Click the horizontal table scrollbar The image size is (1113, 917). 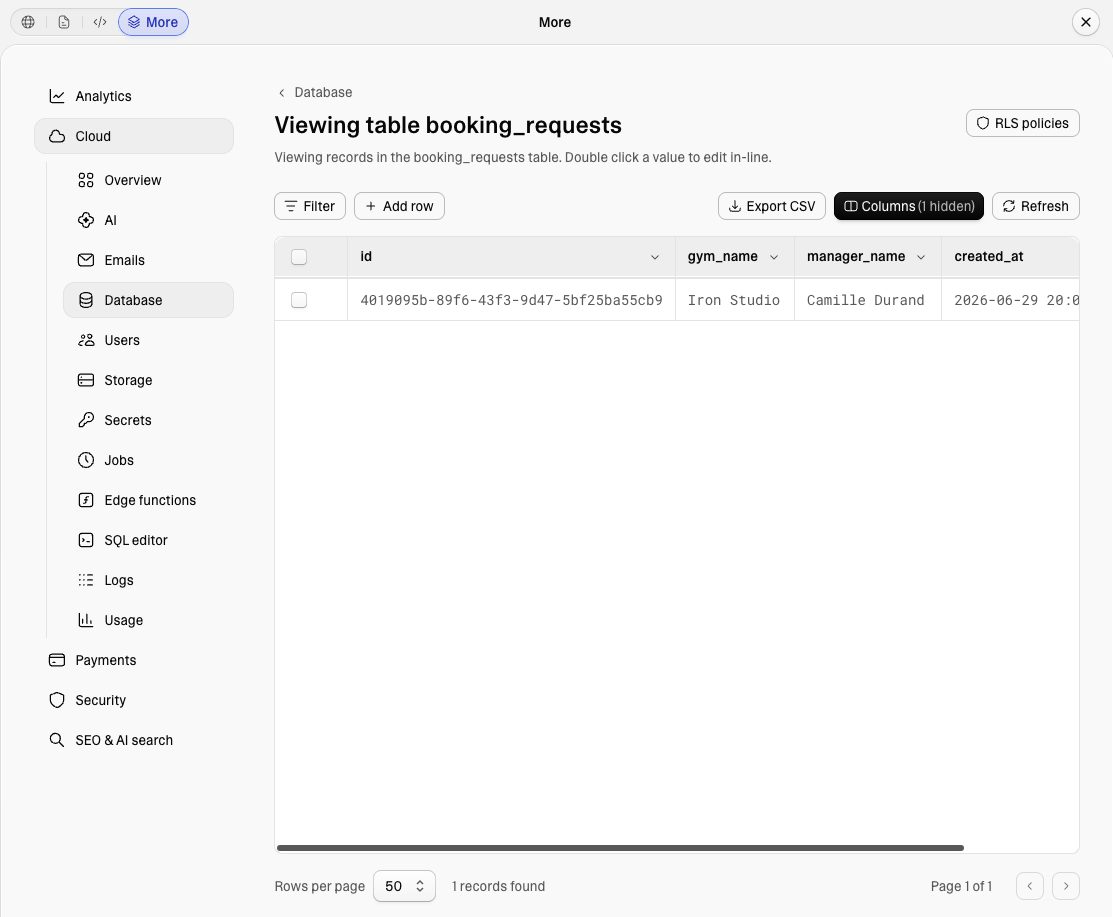coord(620,847)
